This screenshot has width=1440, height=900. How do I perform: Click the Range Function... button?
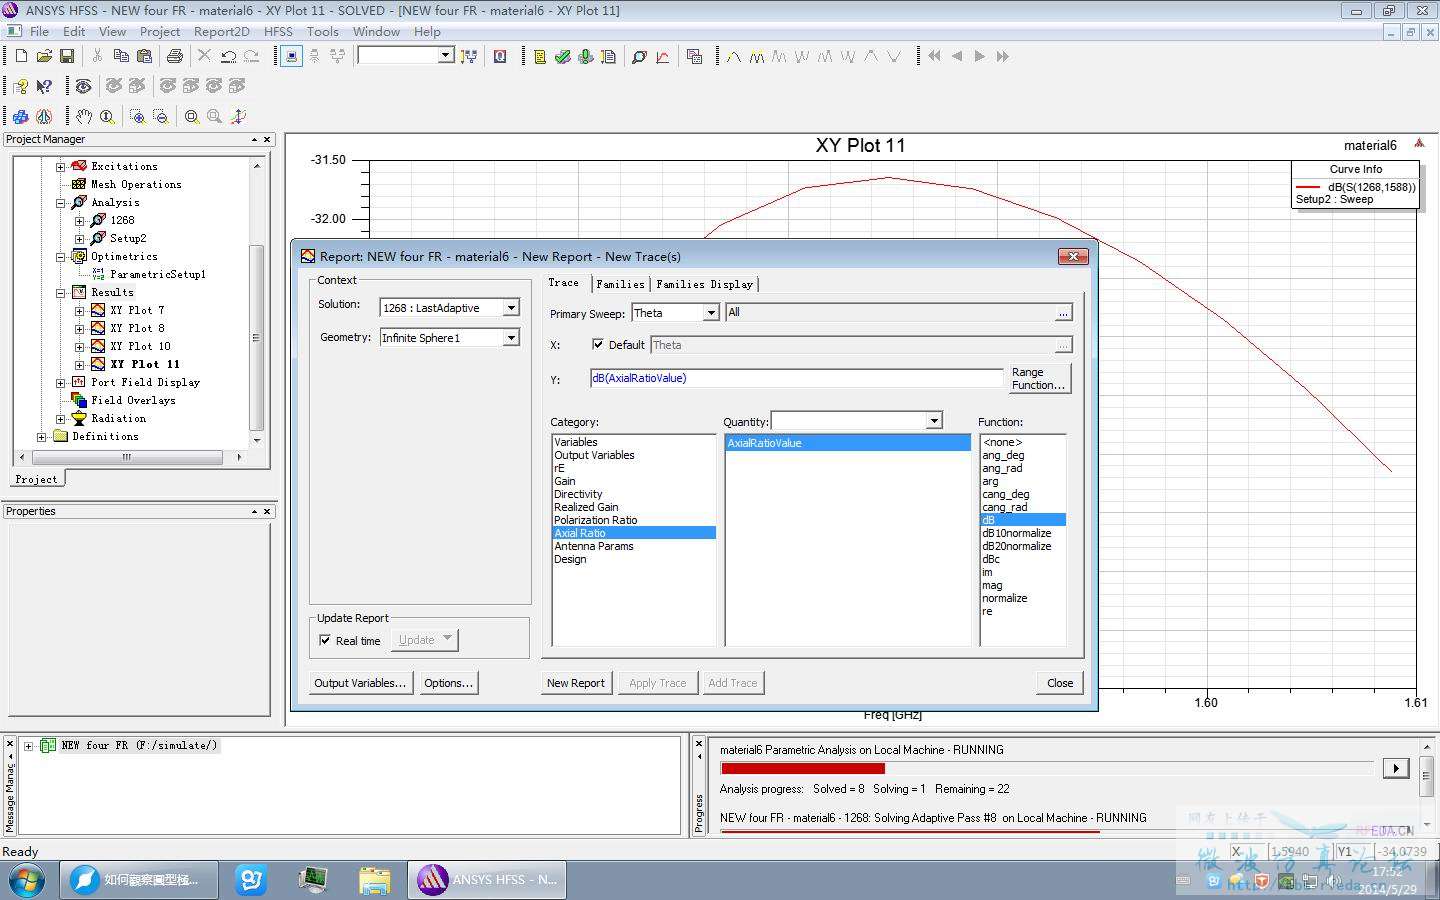point(1039,378)
